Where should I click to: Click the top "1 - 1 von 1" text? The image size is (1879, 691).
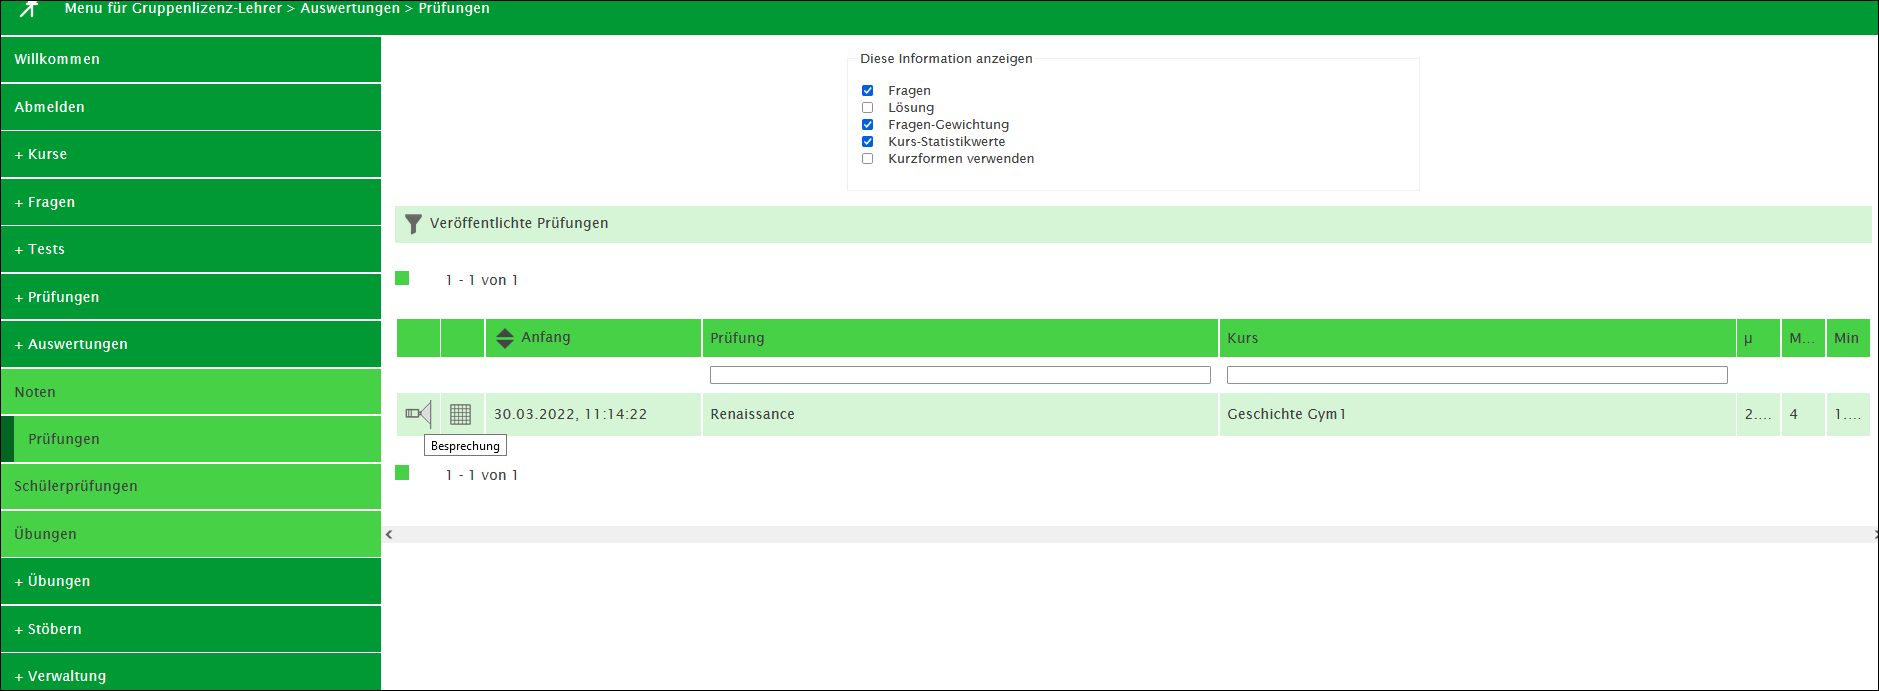click(x=482, y=280)
